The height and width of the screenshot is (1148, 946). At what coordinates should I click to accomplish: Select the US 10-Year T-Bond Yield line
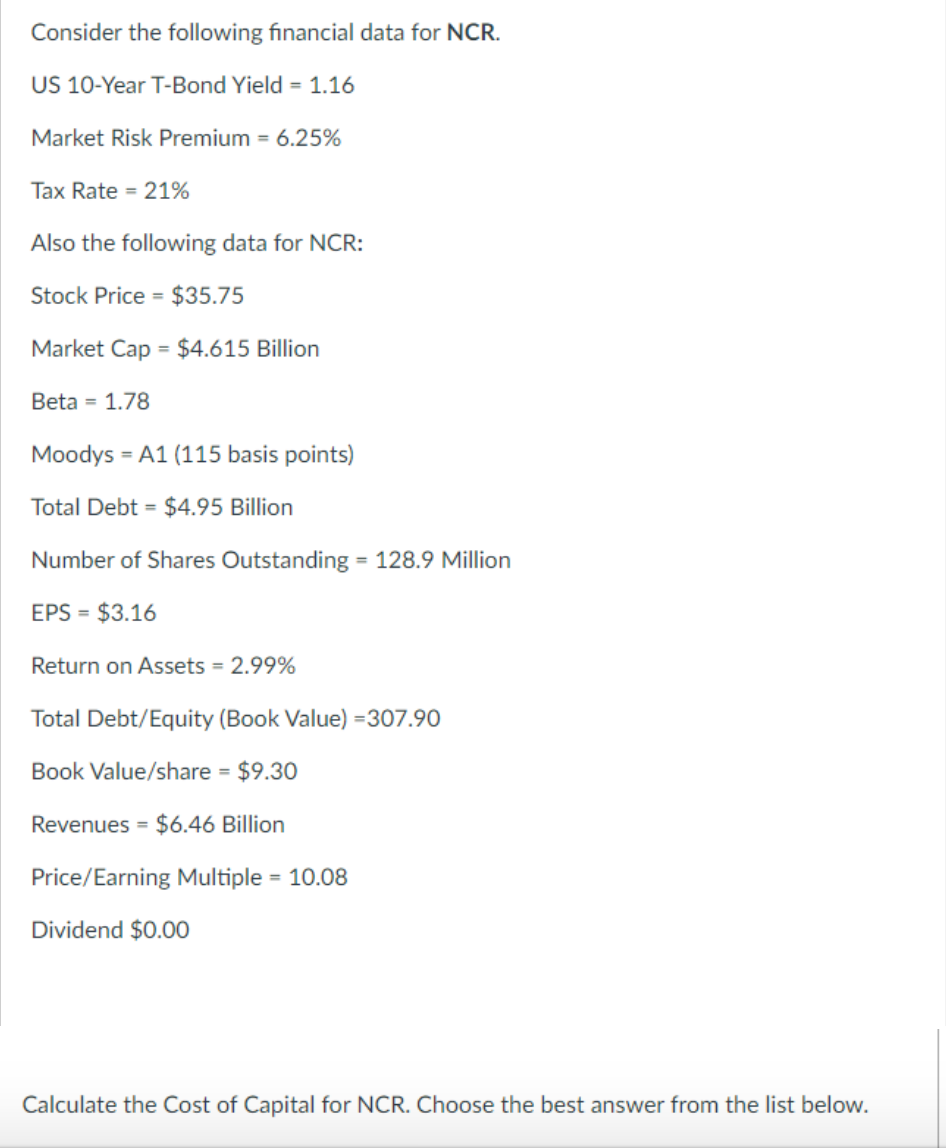[193, 86]
